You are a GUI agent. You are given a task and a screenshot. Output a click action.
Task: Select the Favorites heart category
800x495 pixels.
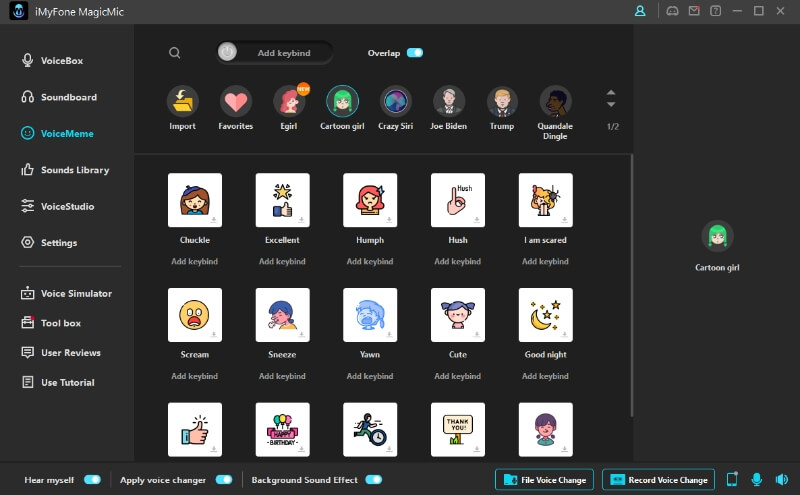point(236,101)
